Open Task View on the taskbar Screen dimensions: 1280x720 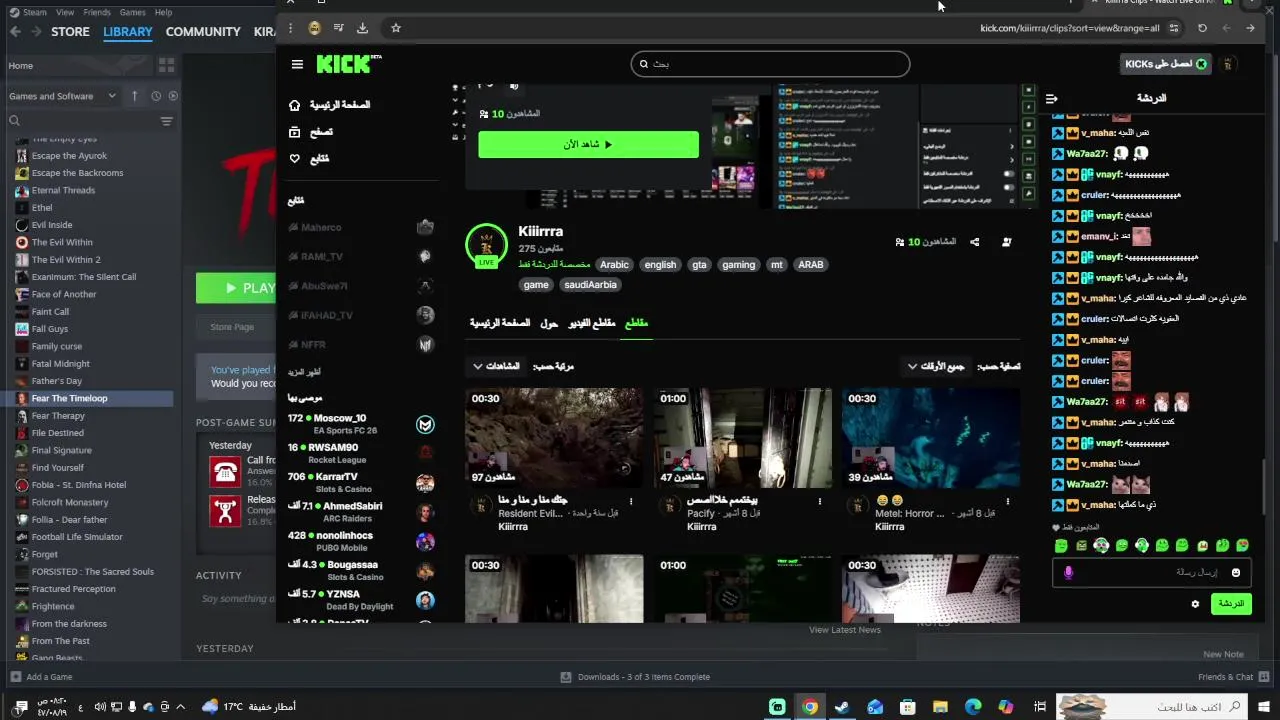[x=1040, y=707]
